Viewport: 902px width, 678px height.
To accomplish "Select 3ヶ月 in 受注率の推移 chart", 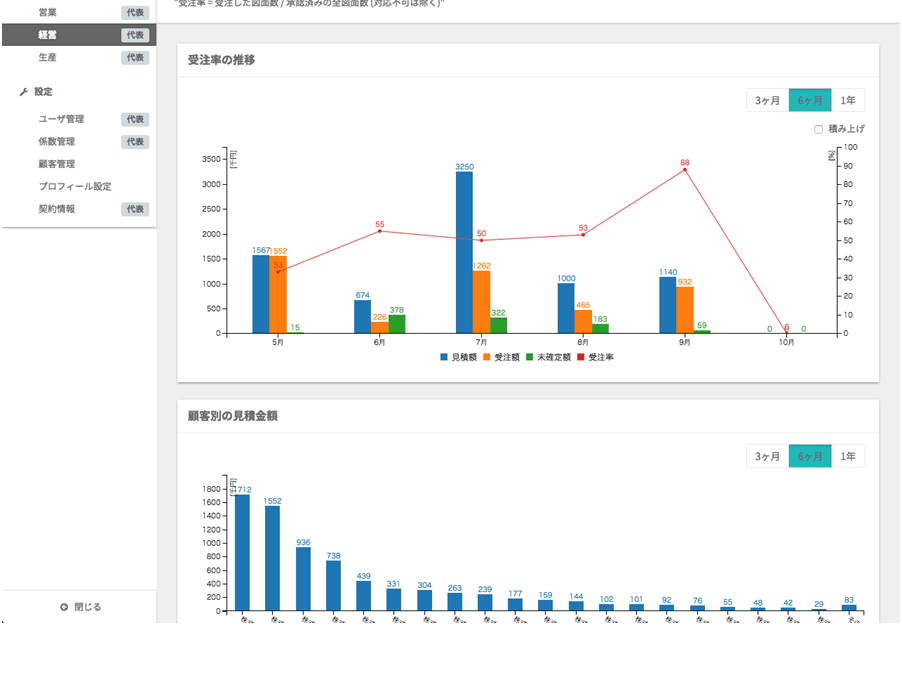I will (767, 100).
